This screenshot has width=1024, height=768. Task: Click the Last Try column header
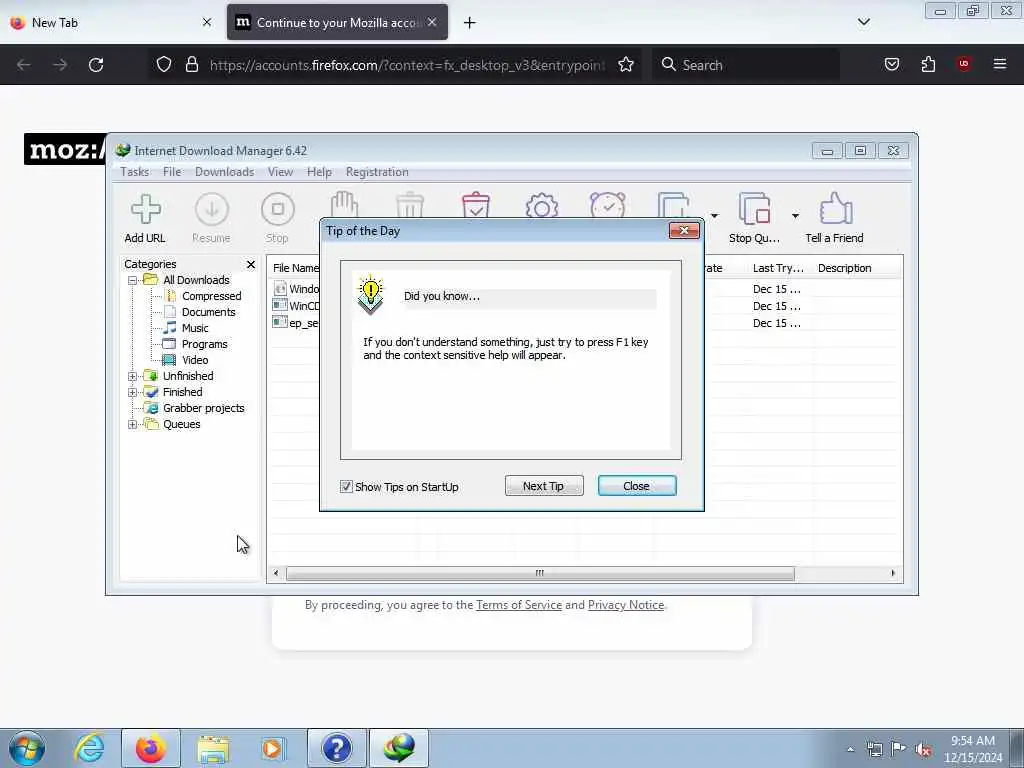coord(778,268)
